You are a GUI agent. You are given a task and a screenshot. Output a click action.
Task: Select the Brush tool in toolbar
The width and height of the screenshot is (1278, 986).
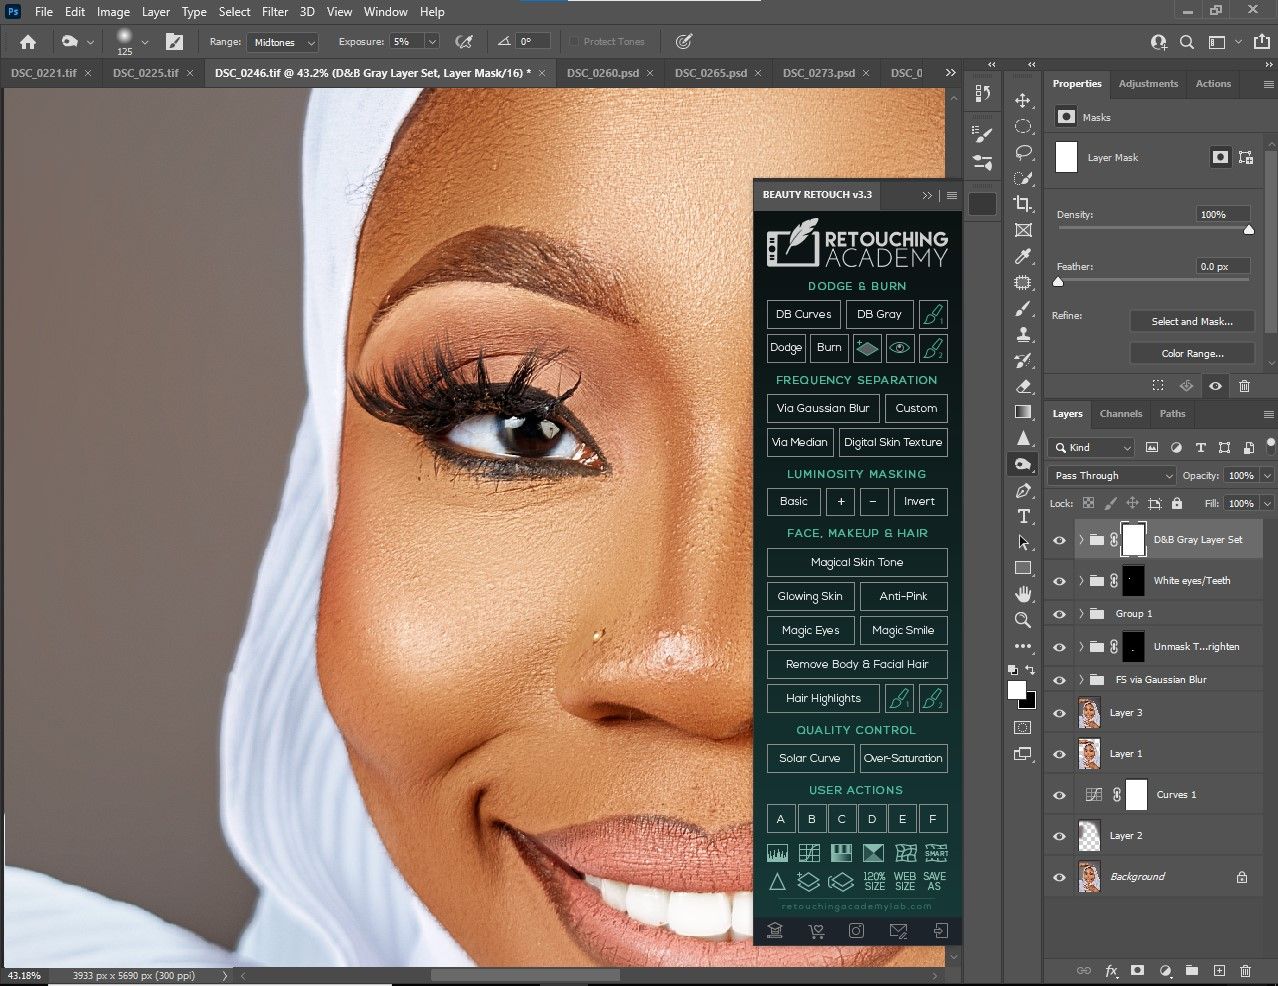point(1023,309)
